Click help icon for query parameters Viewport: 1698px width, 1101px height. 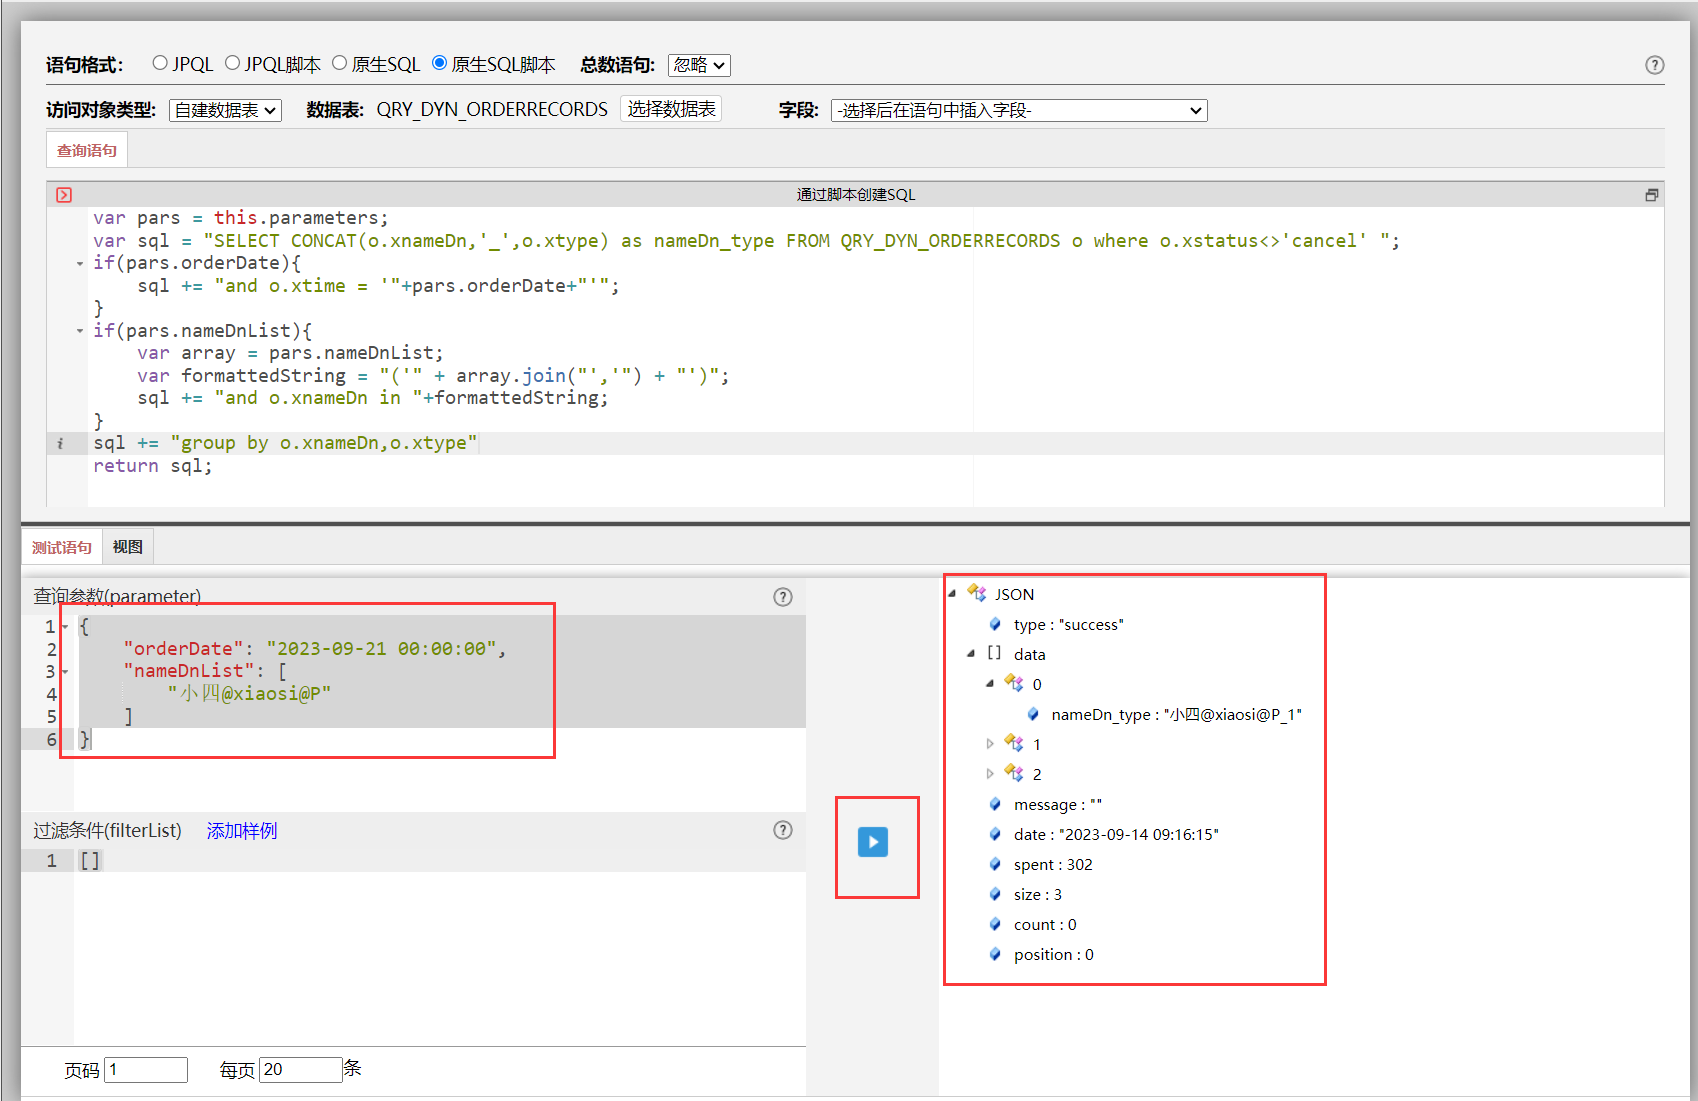pyautogui.click(x=782, y=597)
